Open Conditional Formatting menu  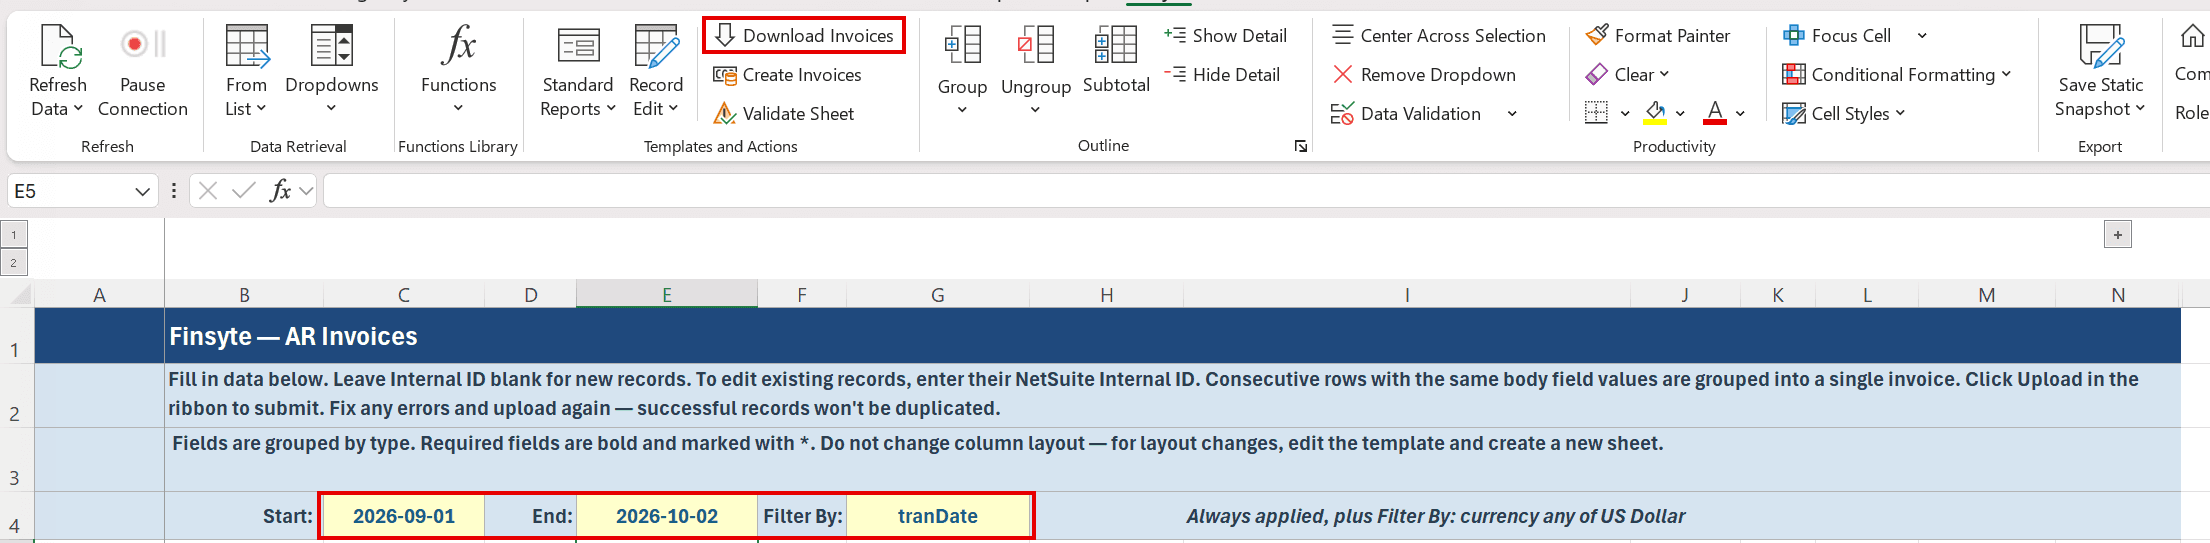[1896, 75]
